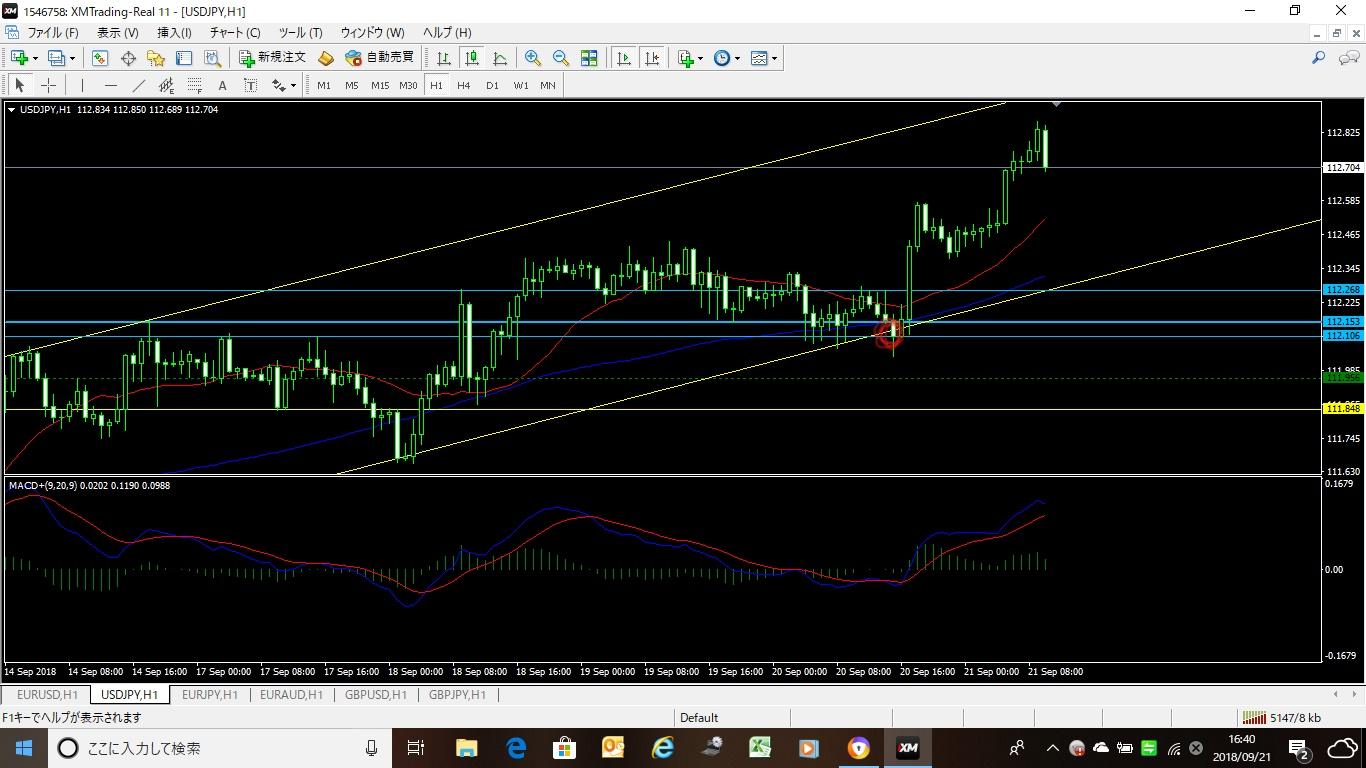The image size is (1366, 768).
Task: Select the Text 'A' tool
Action: (x=222, y=85)
